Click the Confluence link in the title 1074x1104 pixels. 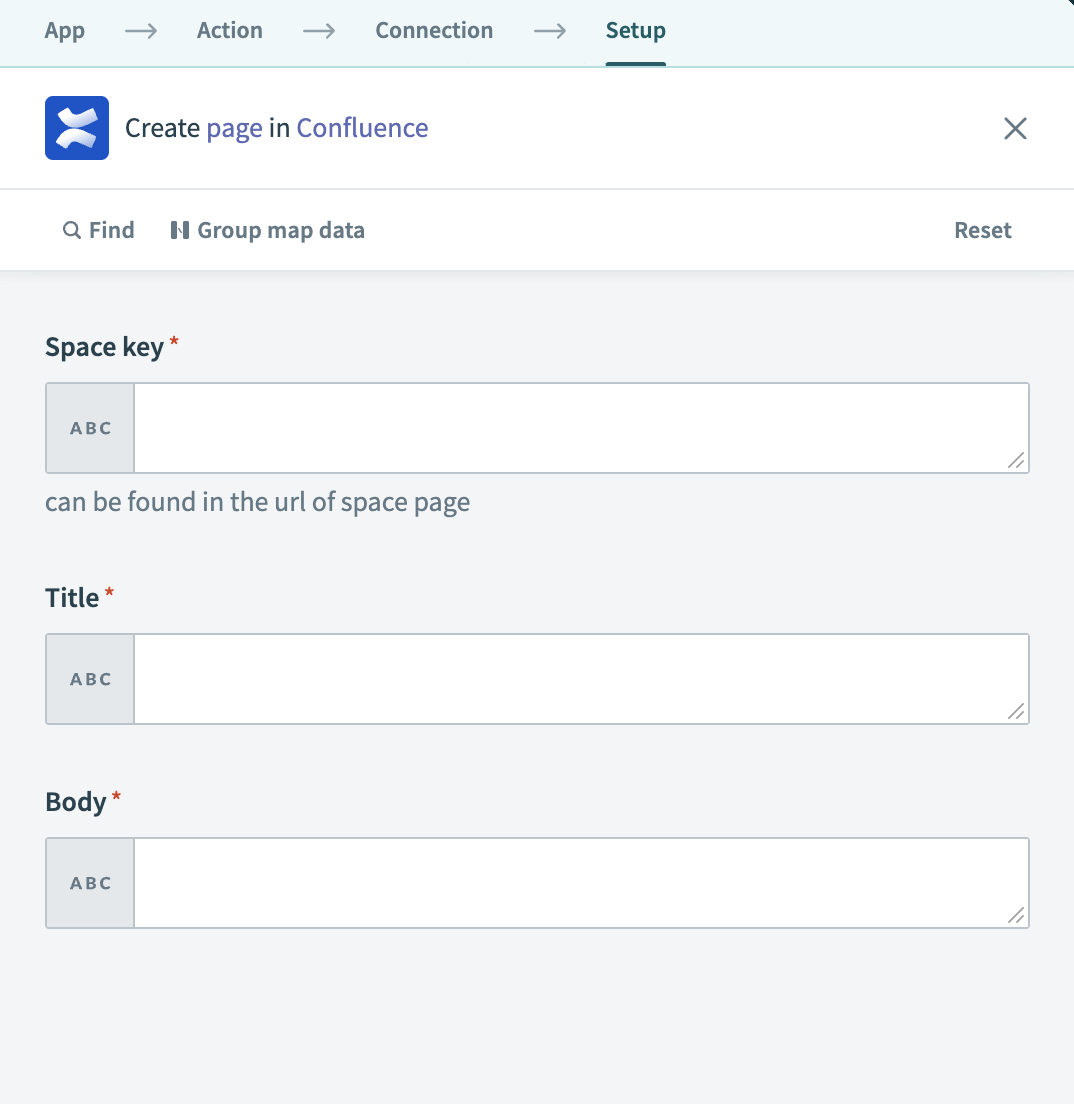[x=362, y=127]
